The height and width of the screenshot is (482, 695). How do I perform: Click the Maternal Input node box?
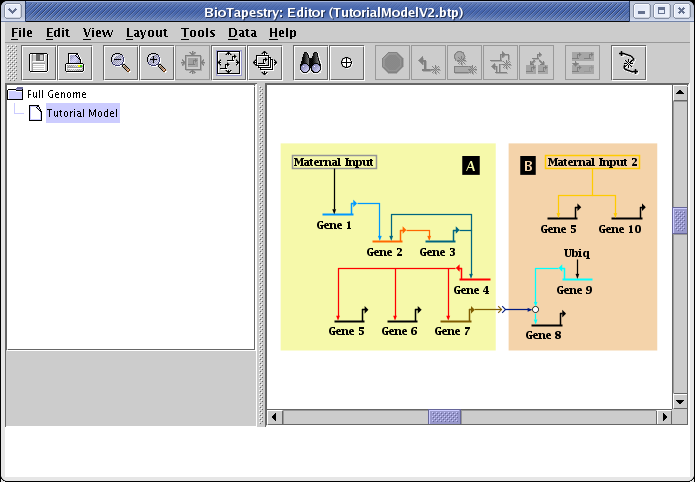(x=334, y=162)
